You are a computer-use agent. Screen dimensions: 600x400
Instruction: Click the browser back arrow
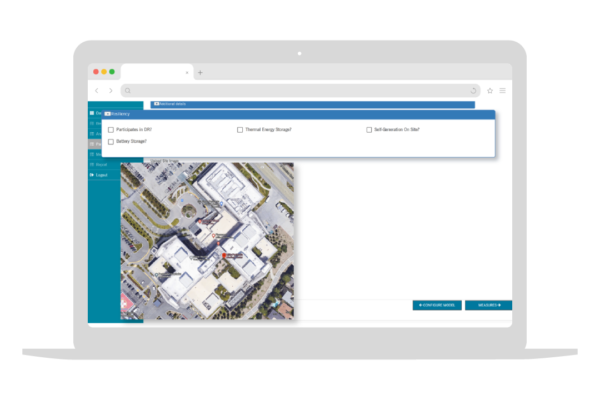point(96,90)
